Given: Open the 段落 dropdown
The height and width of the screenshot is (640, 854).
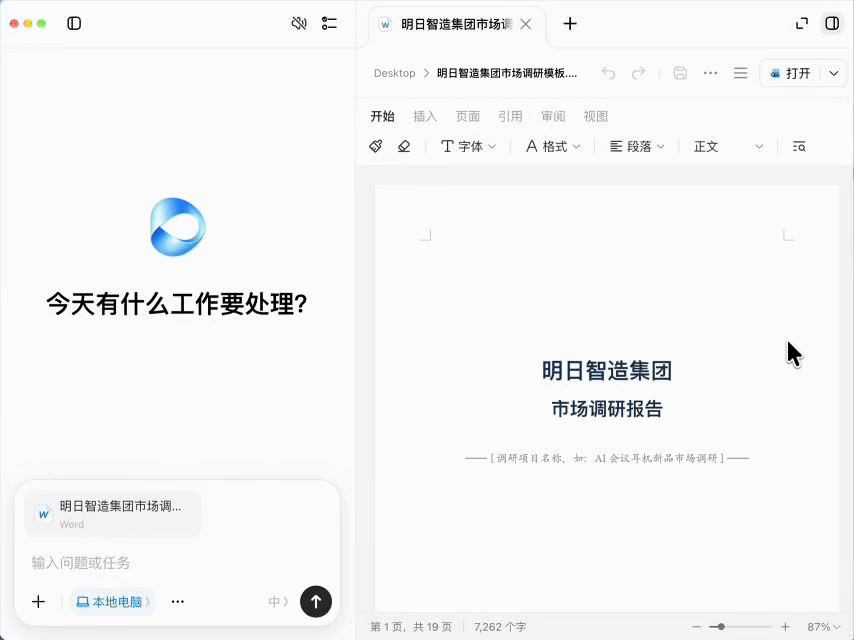Looking at the screenshot, I should [x=637, y=146].
